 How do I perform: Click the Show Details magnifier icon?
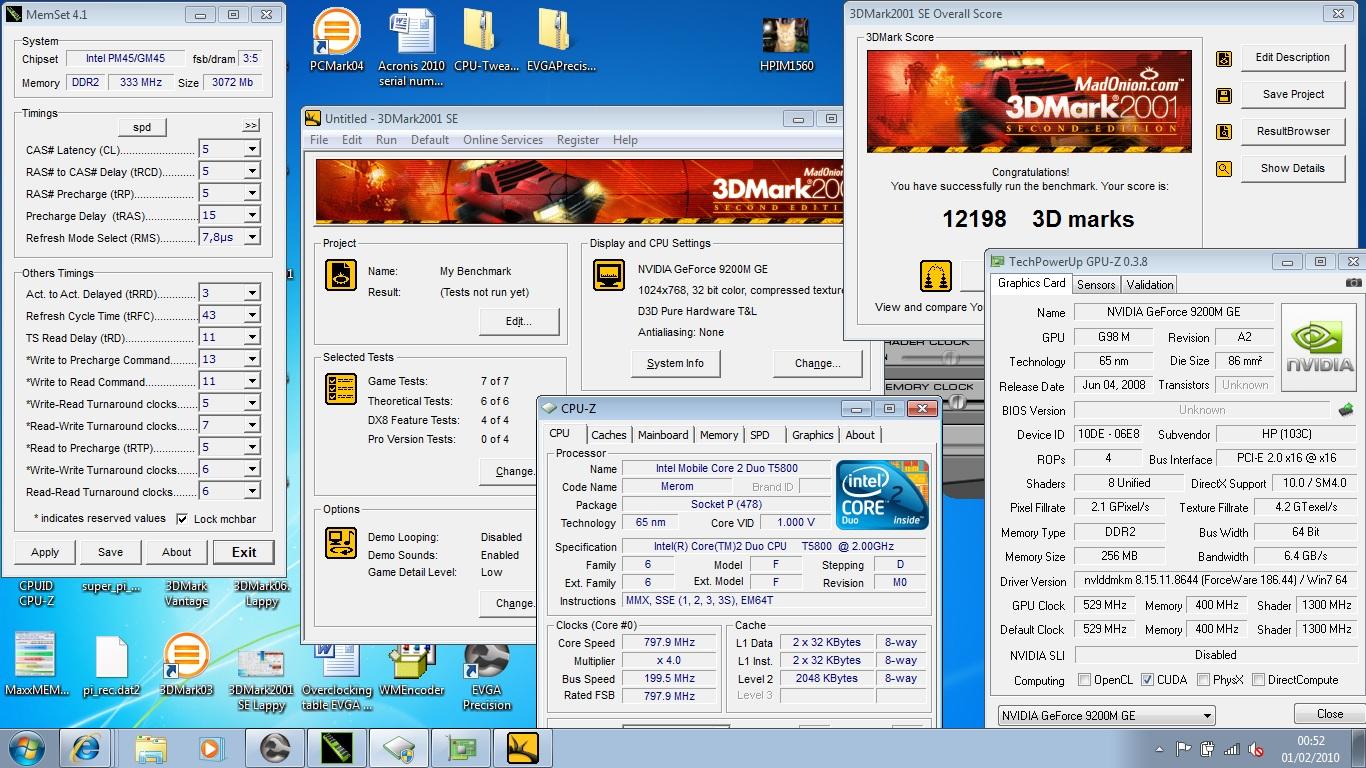click(1223, 169)
